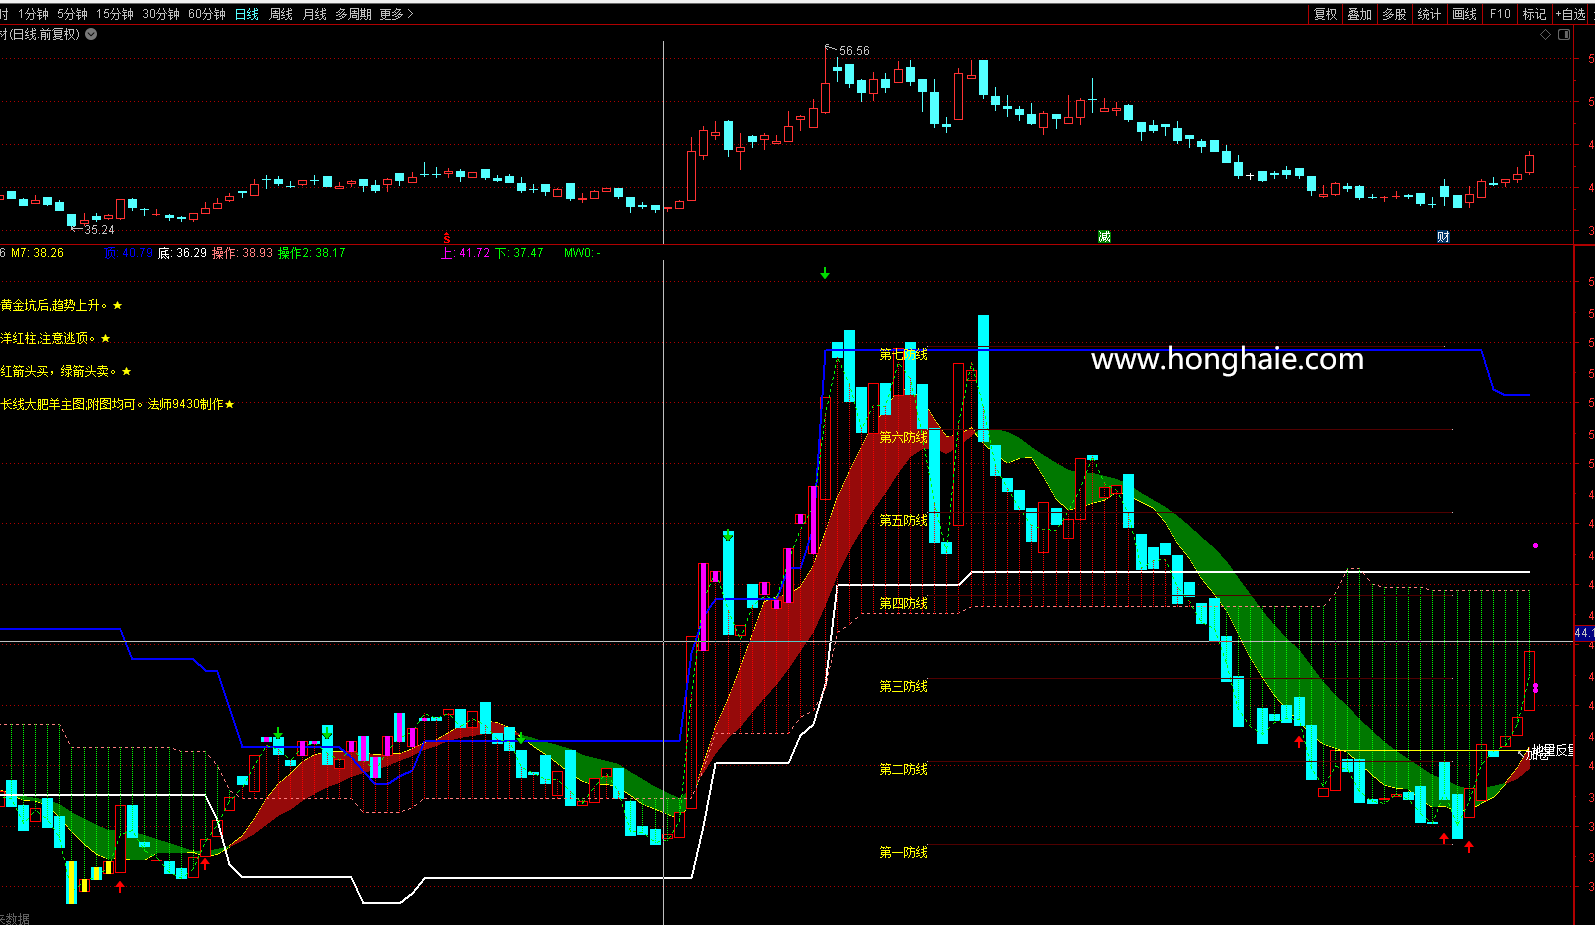Expand the 更多 period options

coord(396,14)
